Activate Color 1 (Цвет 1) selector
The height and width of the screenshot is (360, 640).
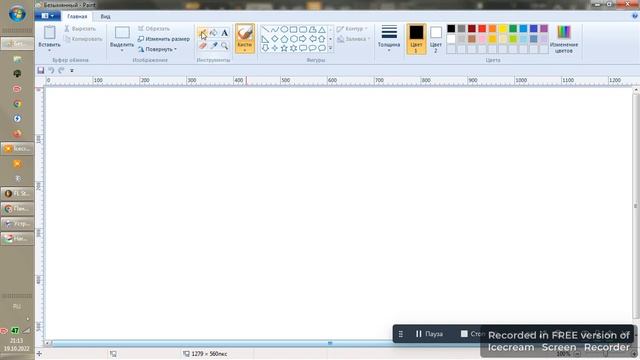(416, 39)
